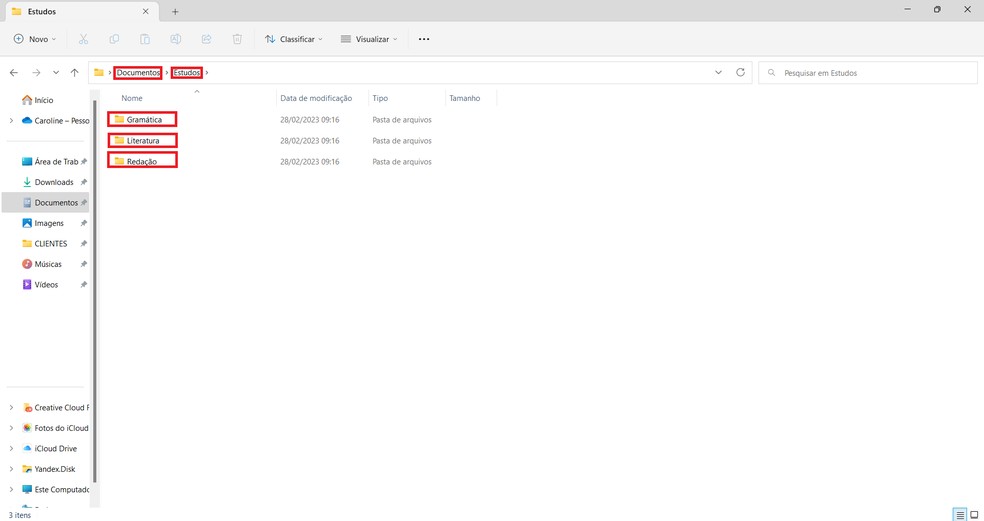Open the CLIENTES pinned folder
The height and width of the screenshot is (521, 984).
coord(45,244)
